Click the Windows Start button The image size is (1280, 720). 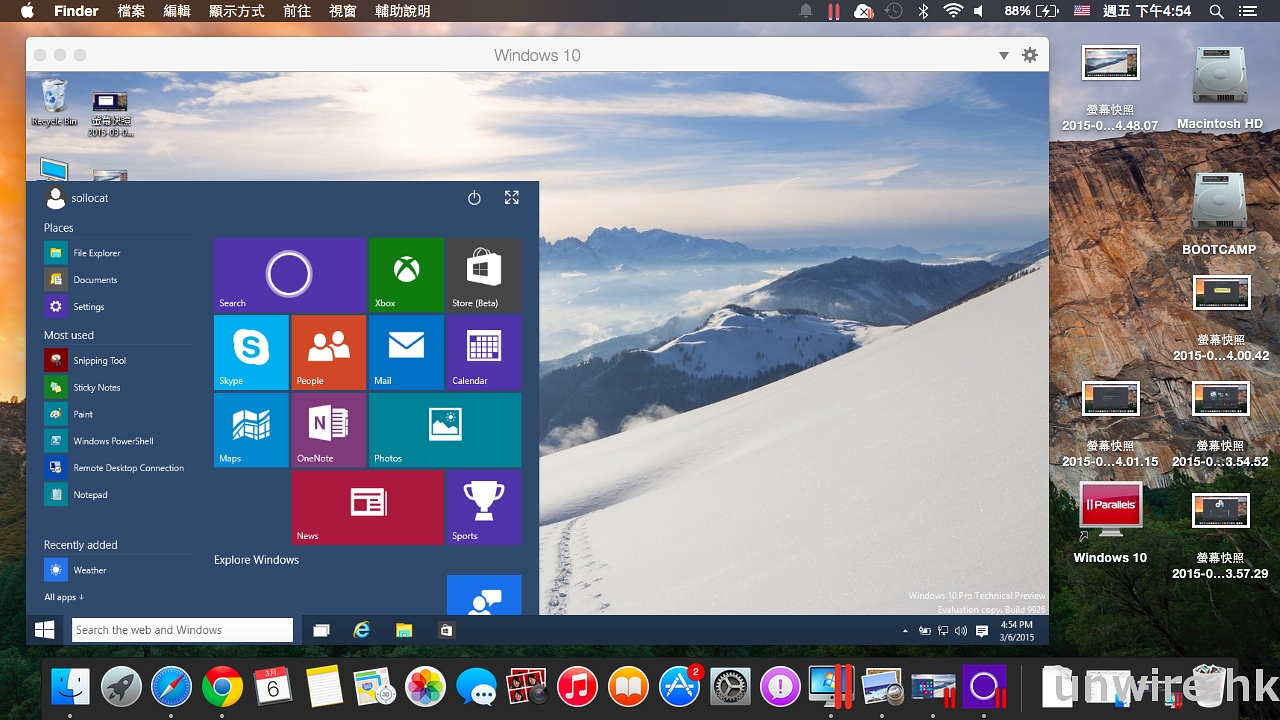point(45,630)
